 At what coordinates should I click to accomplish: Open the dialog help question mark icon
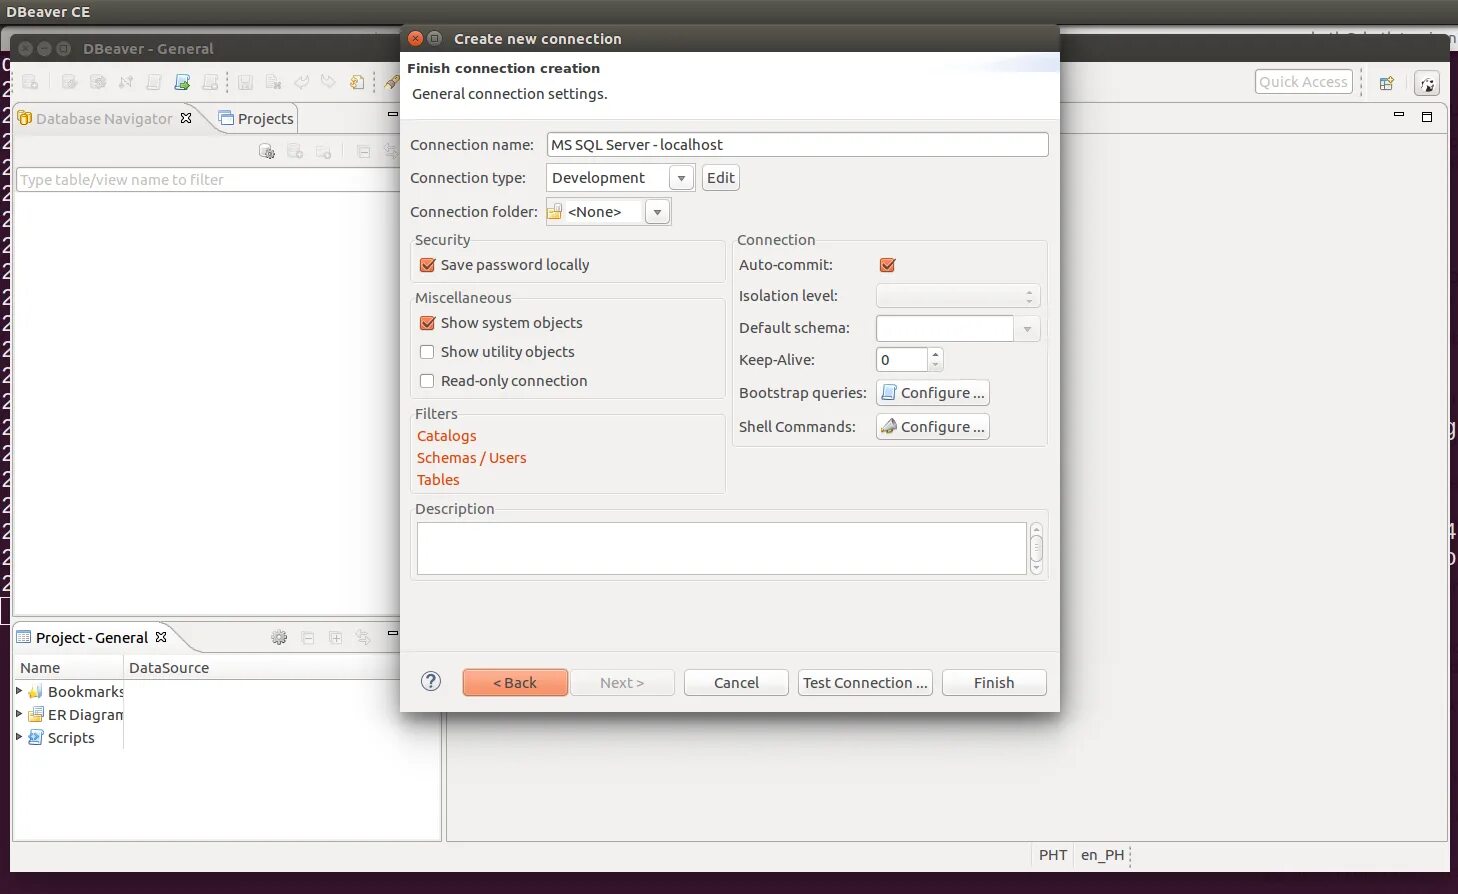431,681
